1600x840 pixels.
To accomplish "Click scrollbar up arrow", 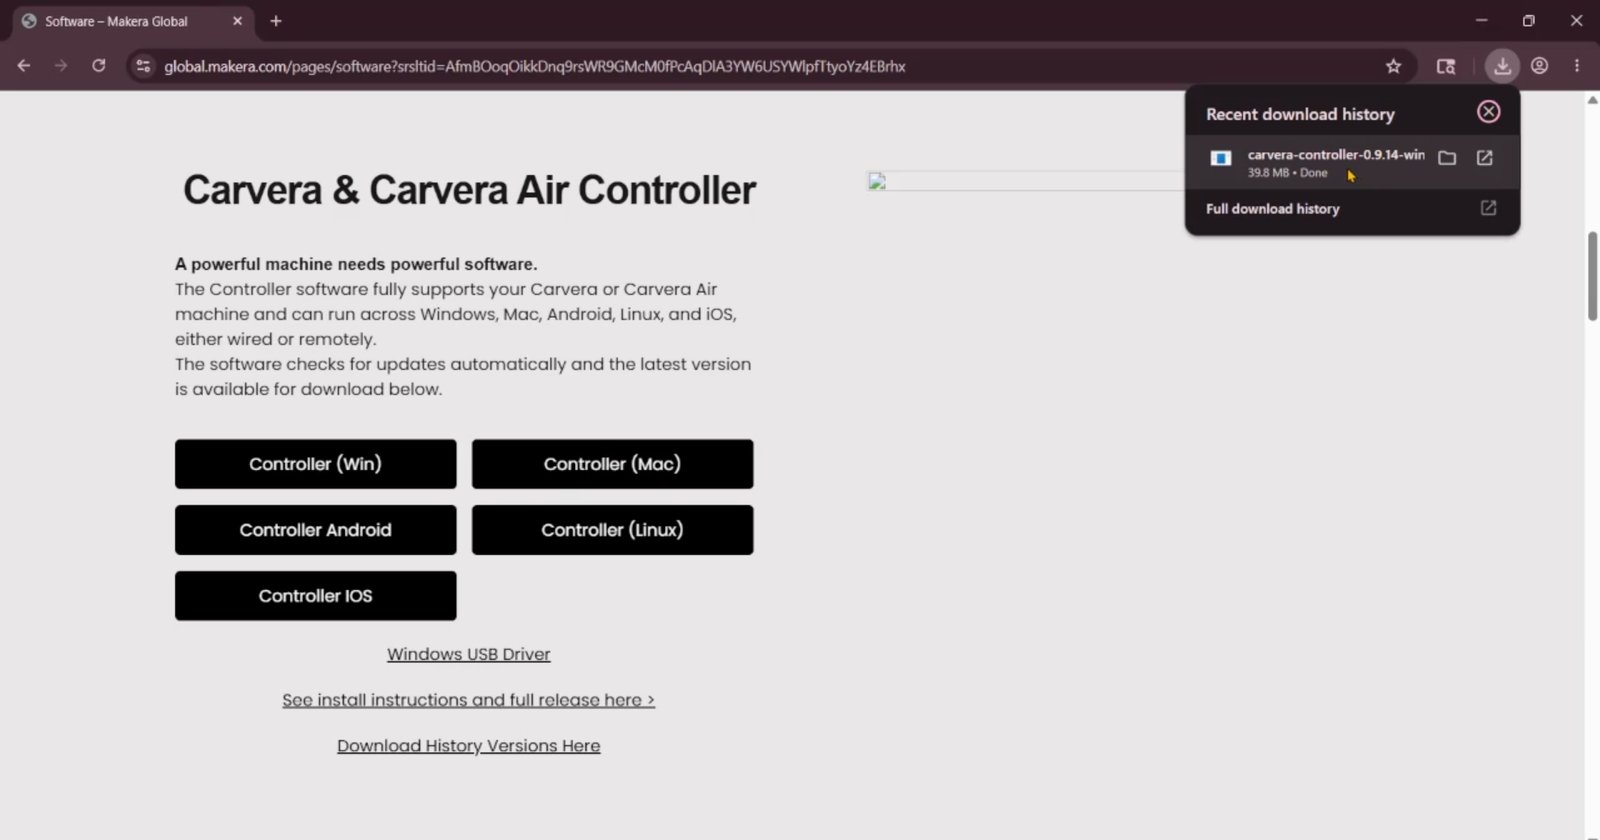I will [1592, 100].
